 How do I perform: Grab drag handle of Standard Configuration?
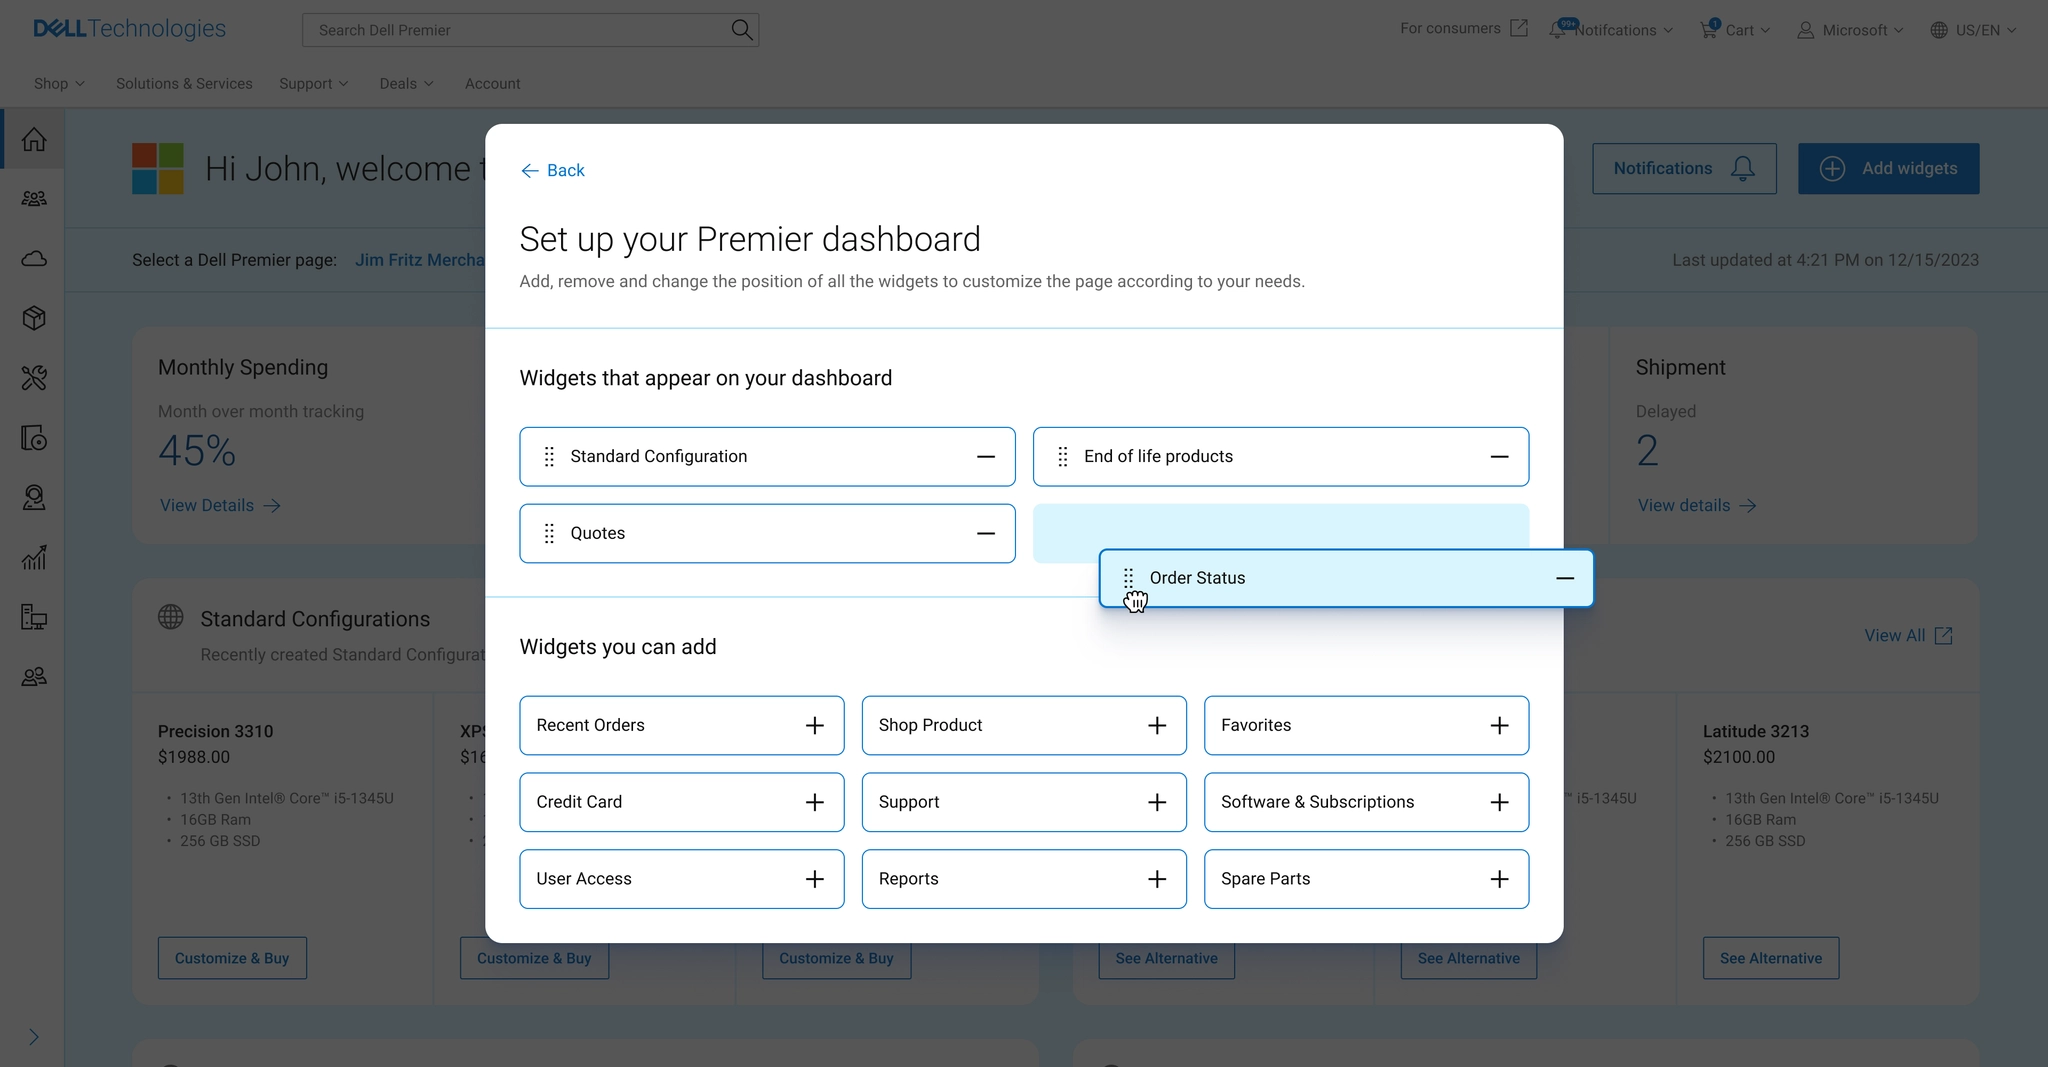[x=549, y=457]
